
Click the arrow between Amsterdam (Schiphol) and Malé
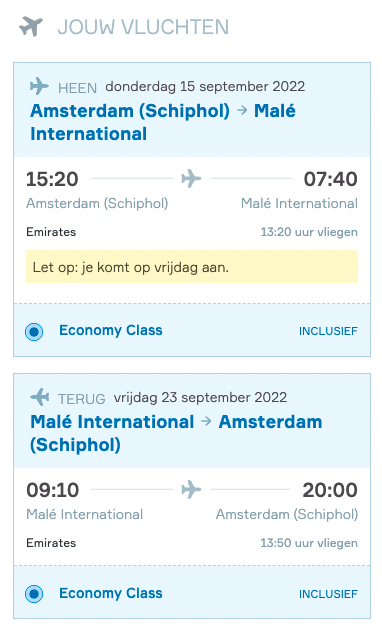(242, 110)
